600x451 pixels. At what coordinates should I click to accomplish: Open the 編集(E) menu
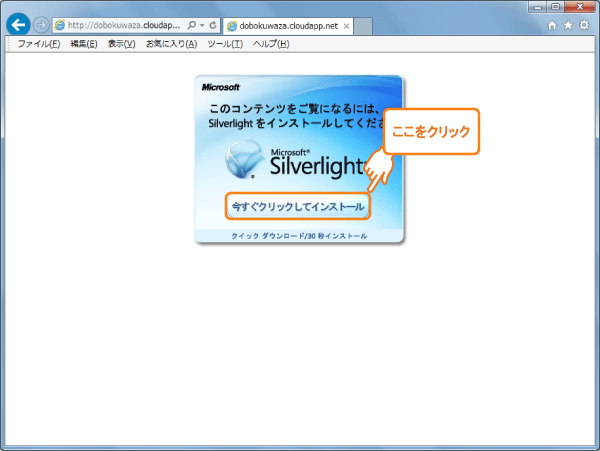coord(84,44)
